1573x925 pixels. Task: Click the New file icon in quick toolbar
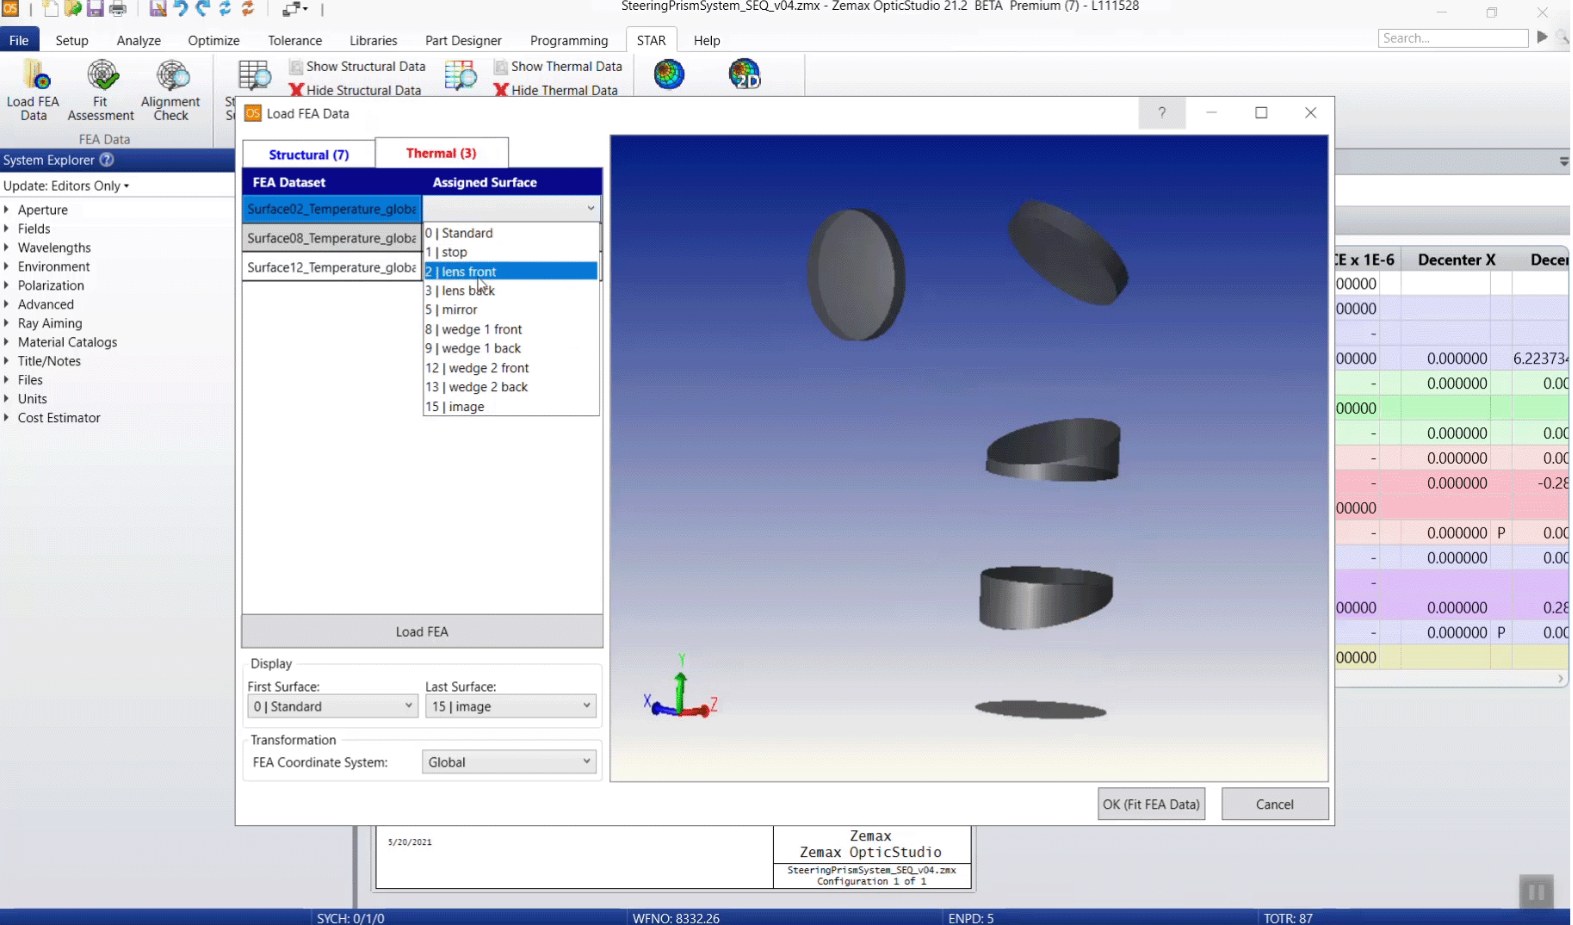click(x=50, y=9)
